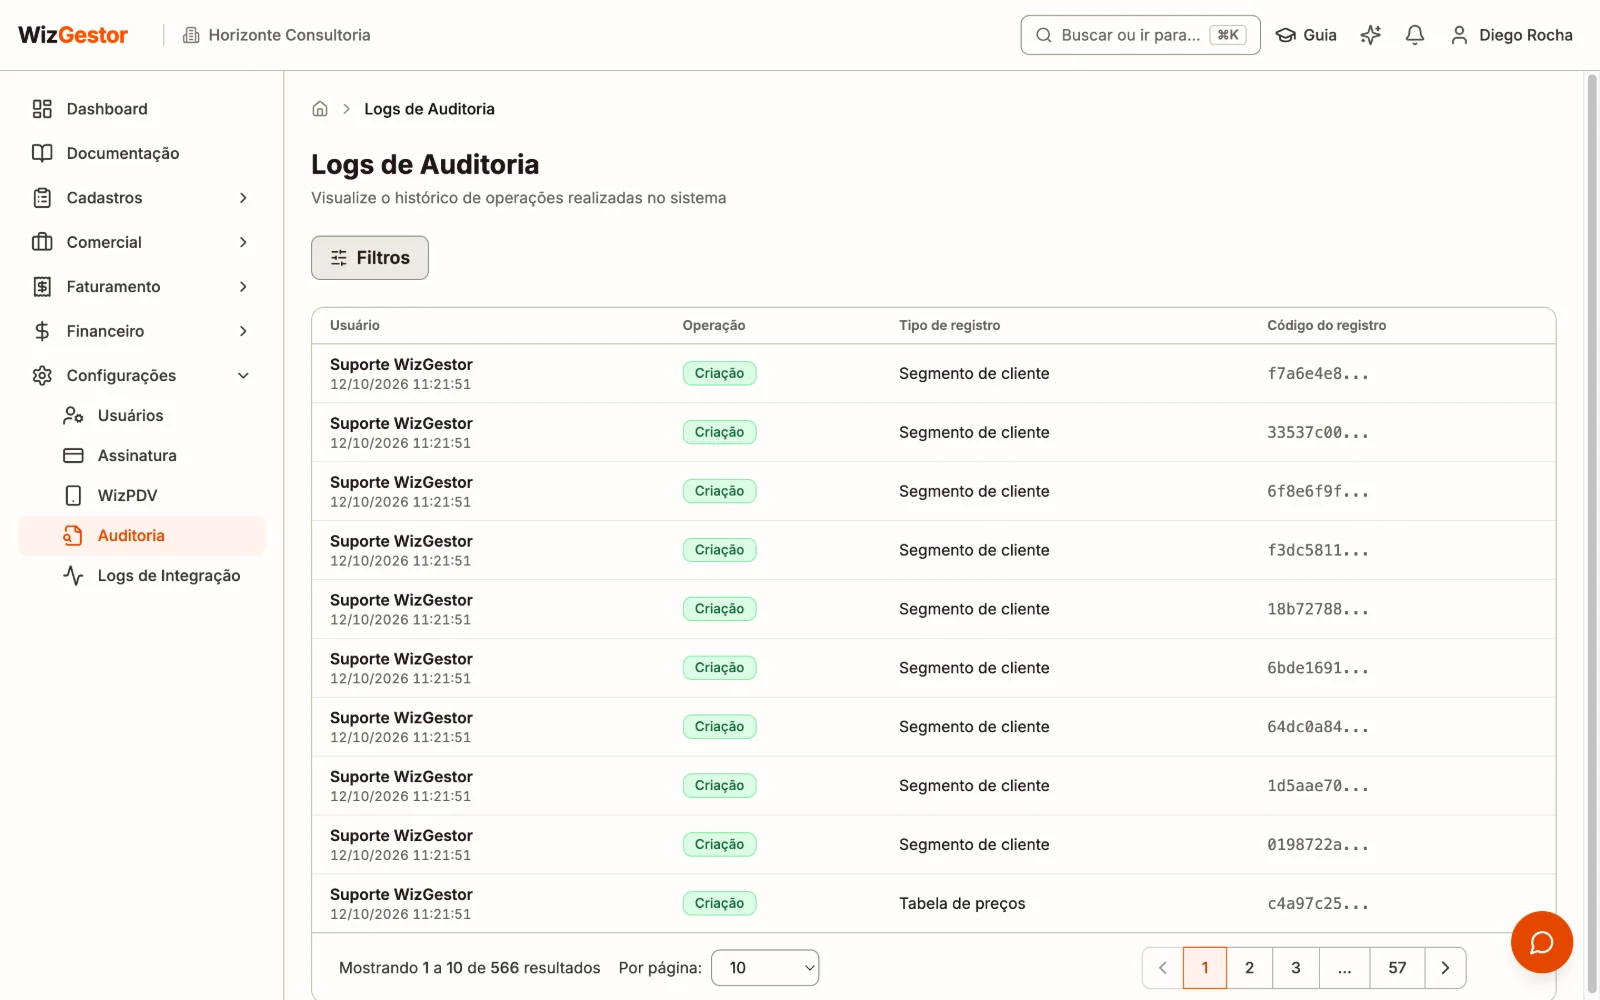Click the home breadcrumb icon
Screen dimensions: 1600x1000
pyautogui.click(x=320, y=109)
